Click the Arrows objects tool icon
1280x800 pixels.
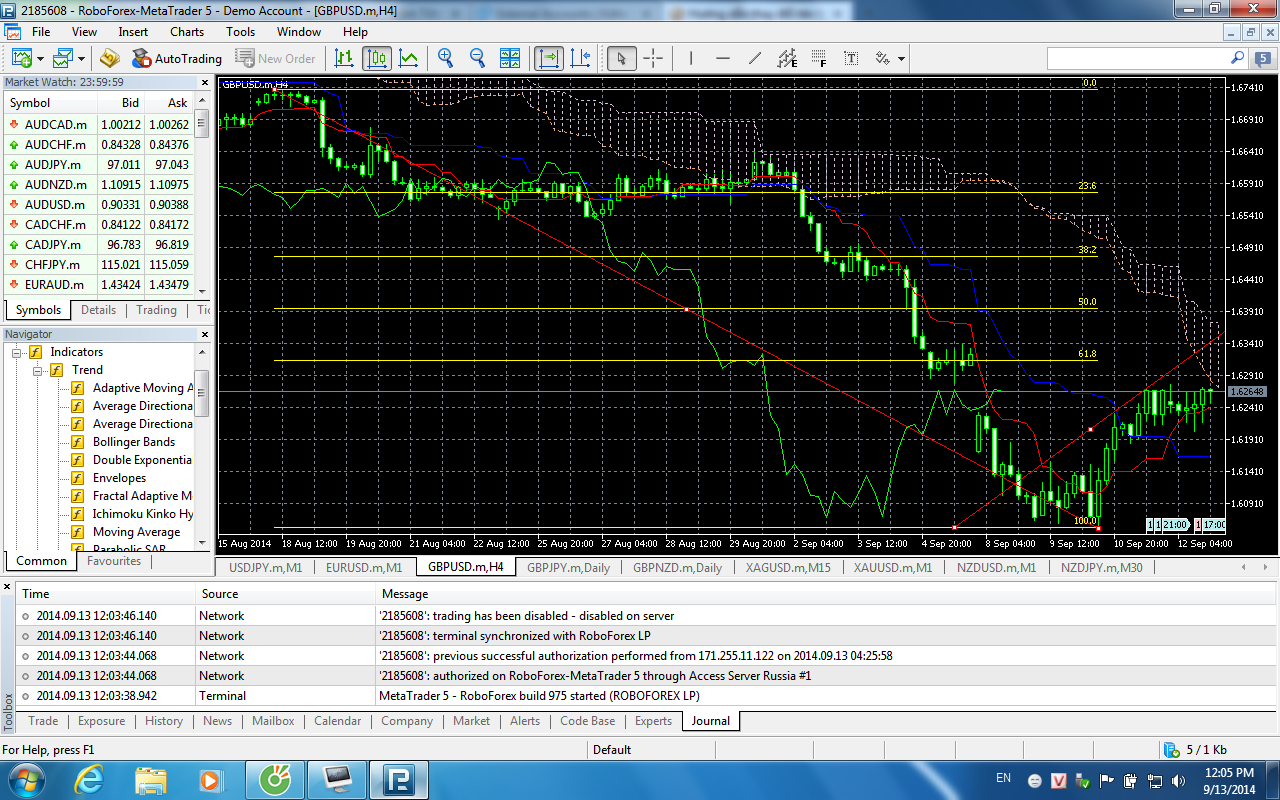(883, 58)
